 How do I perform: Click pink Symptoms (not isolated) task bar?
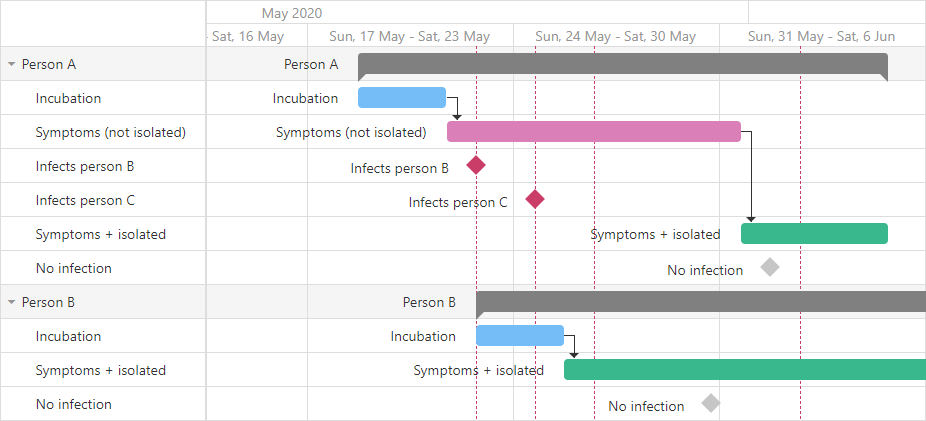pyautogui.click(x=594, y=132)
